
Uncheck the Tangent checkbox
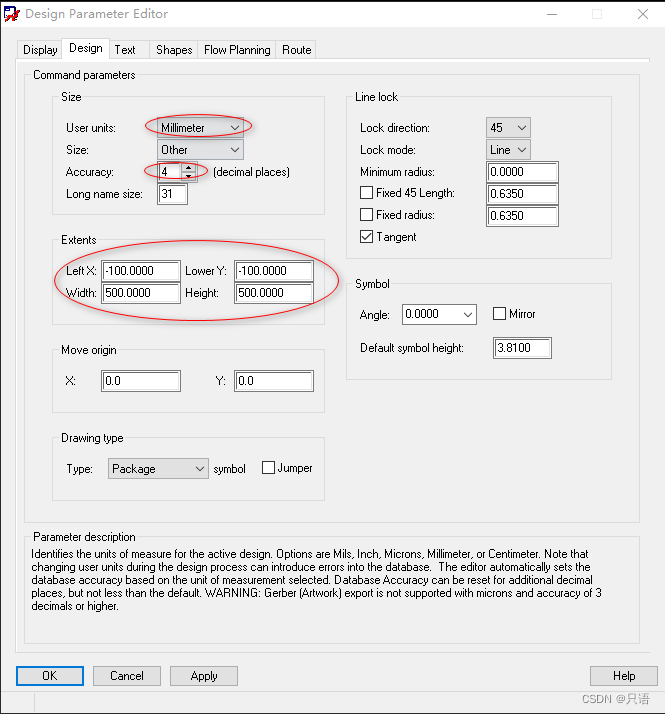pos(367,237)
